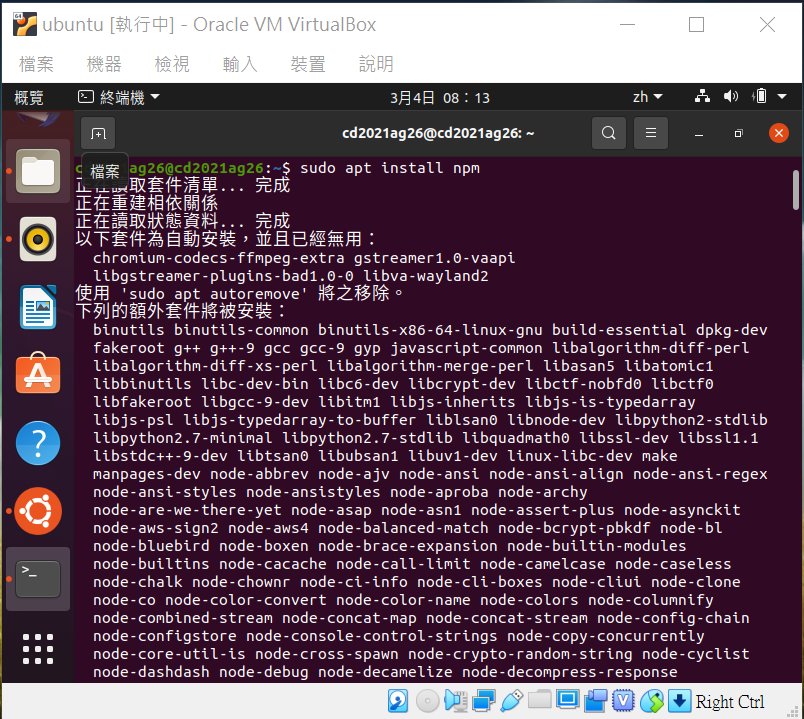Open a new terminal tab

point(98,133)
